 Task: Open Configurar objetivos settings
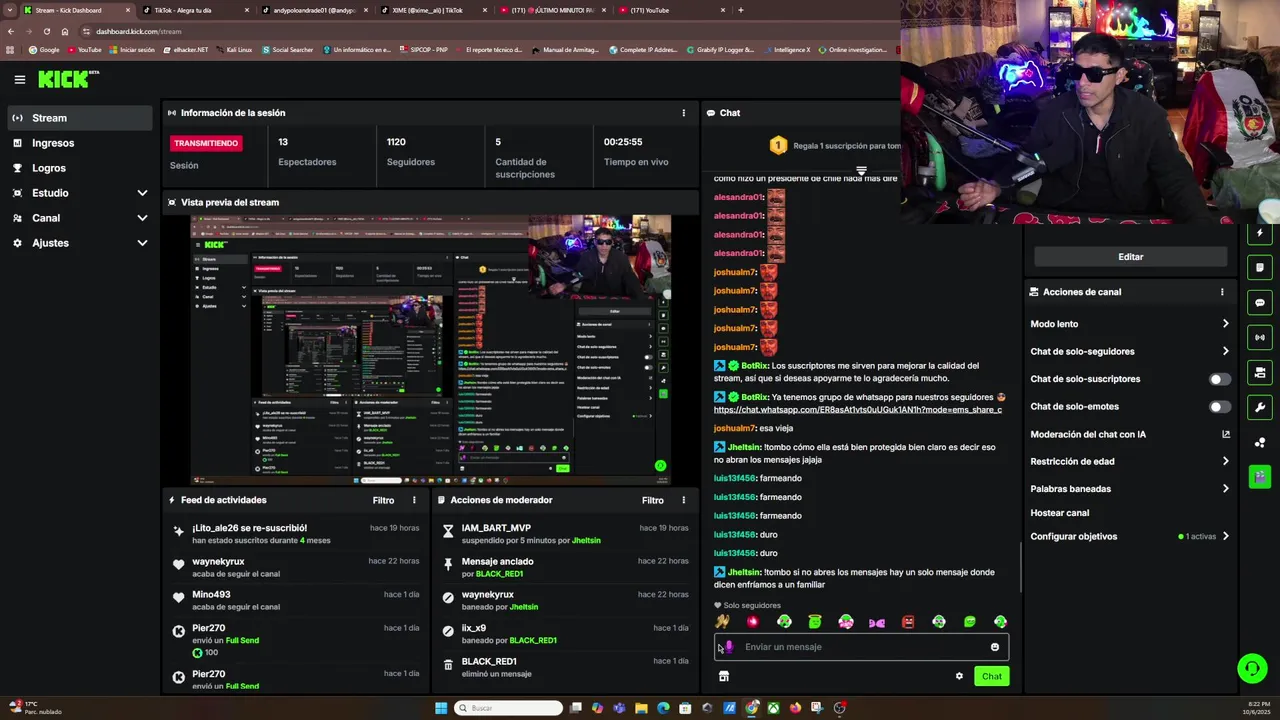1130,536
